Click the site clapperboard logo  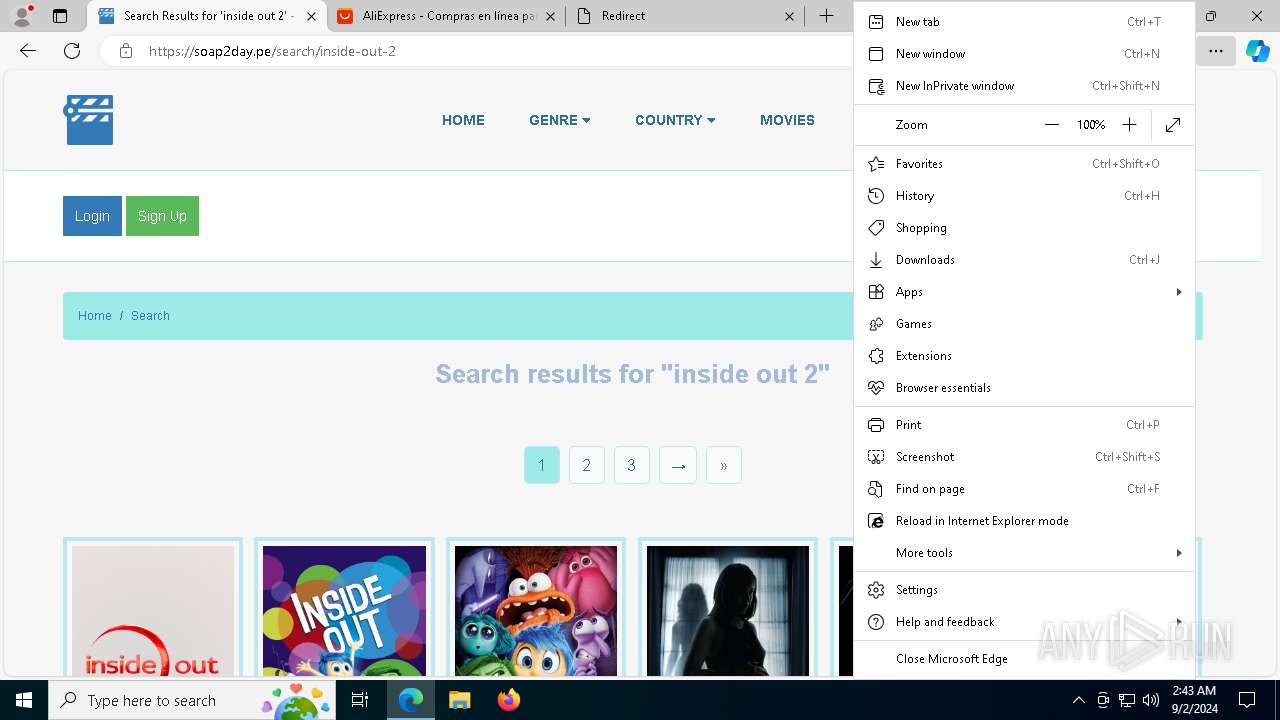click(89, 120)
